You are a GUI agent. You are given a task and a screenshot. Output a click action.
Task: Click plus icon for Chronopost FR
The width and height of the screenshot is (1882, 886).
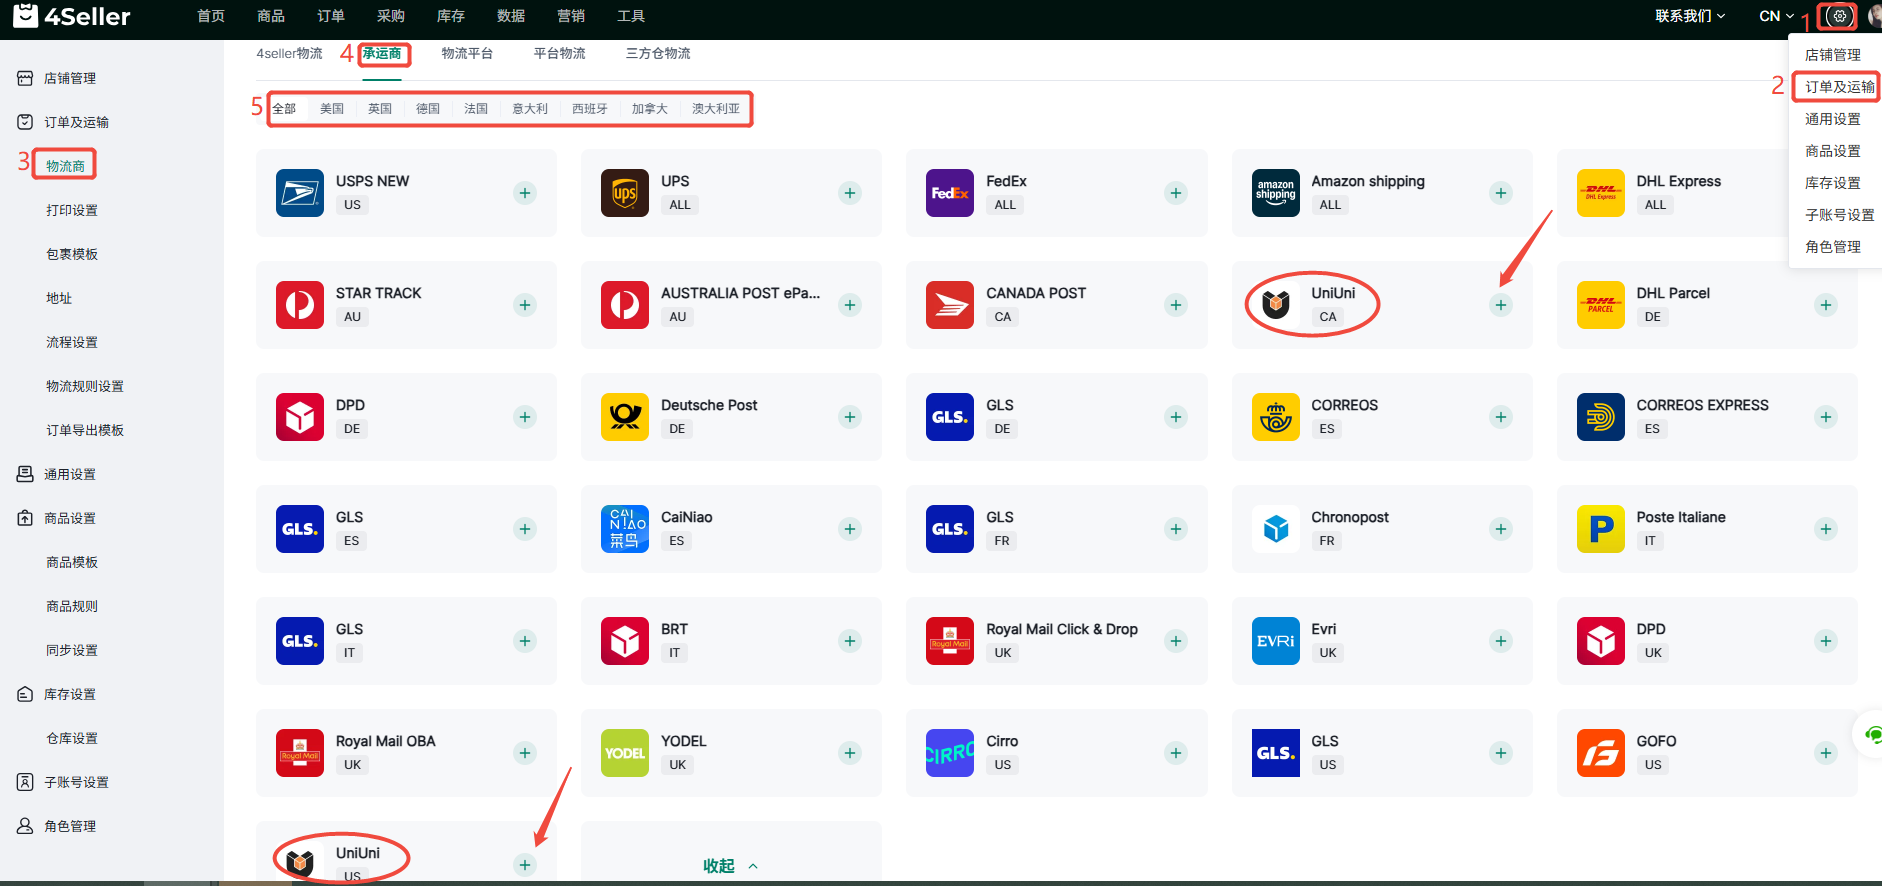(1501, 529)
